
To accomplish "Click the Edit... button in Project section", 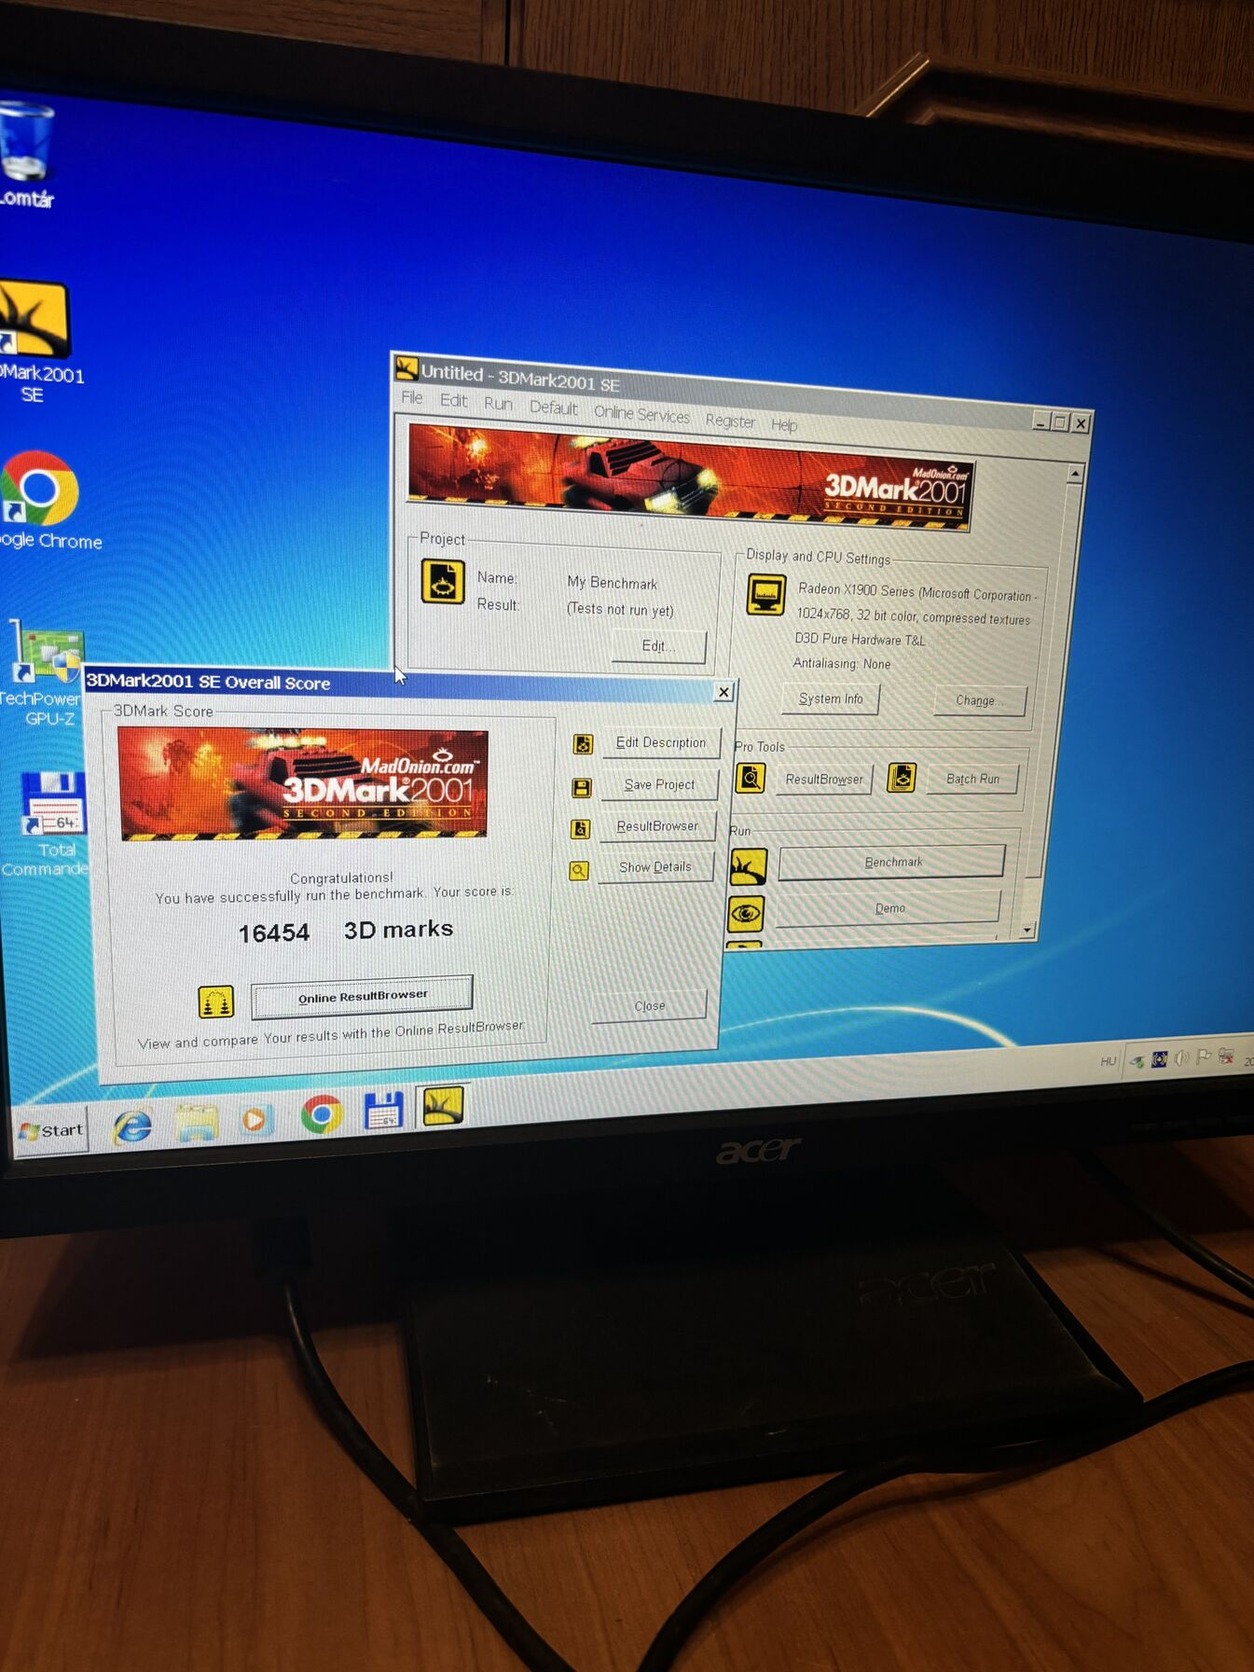I will (658, 646).
